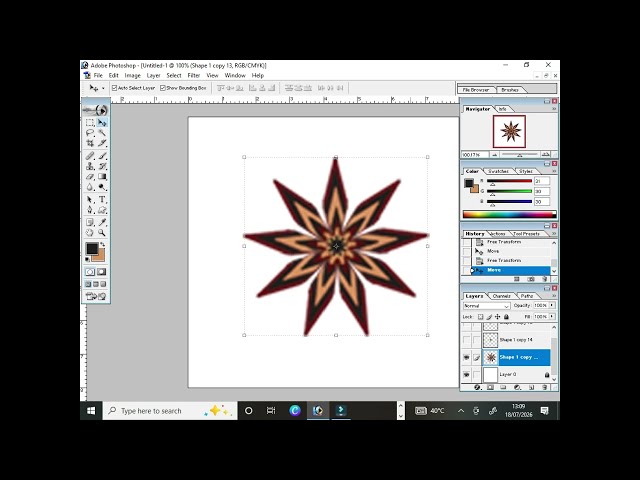Viewport: 640px width, 480px height.
Task: Open the Layer menu
Action: pyautogui.click(x=153, y=76)
